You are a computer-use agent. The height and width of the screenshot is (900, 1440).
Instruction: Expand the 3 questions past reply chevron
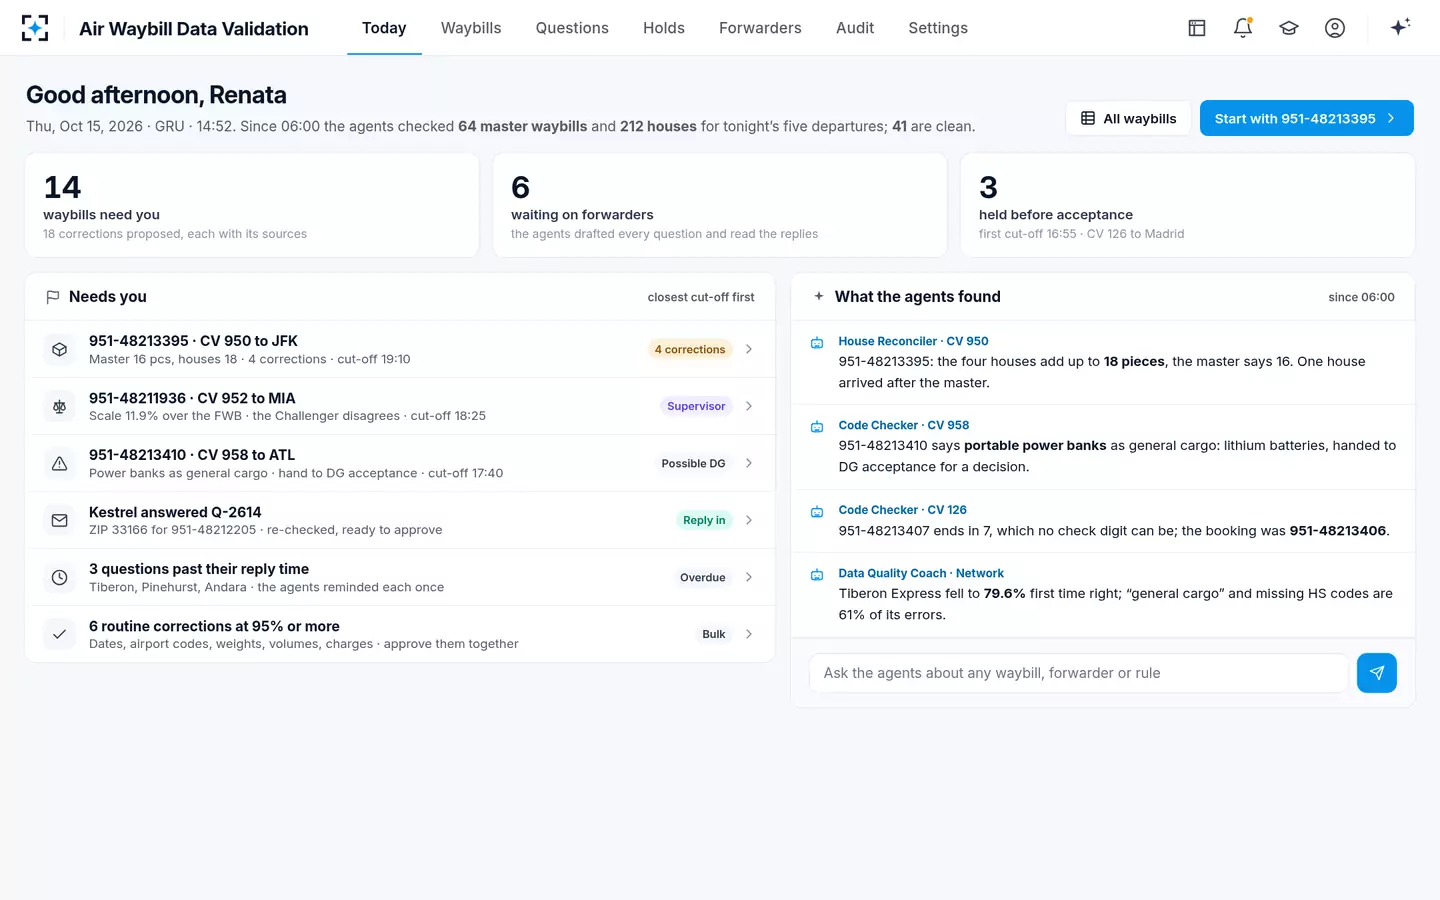pos(749,577)
